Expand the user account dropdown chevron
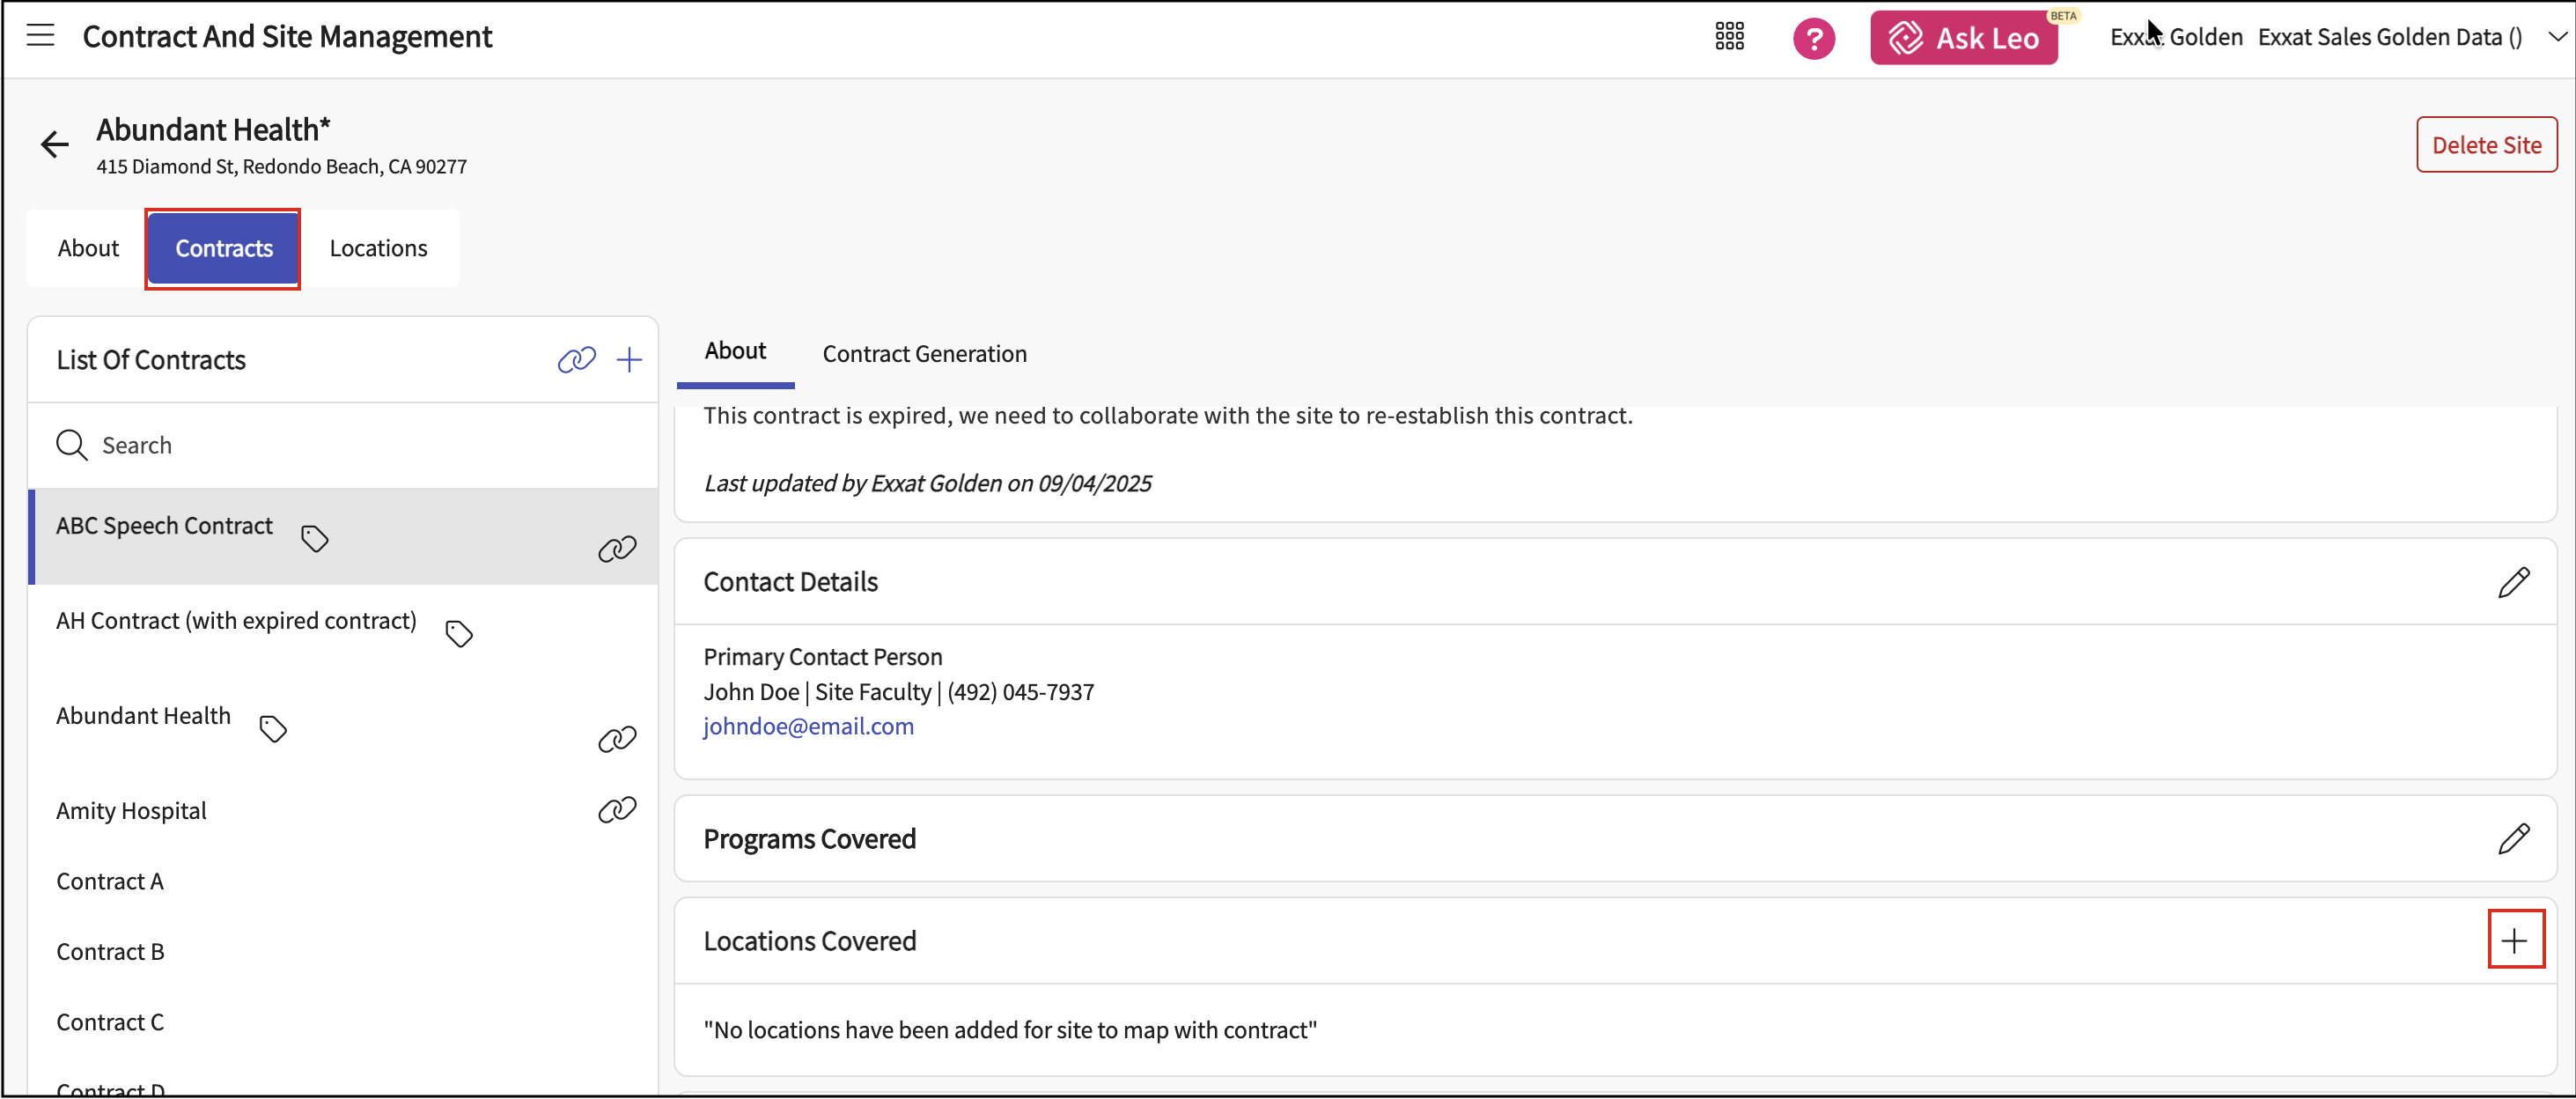2576x1099 pixels. pyautogui.click(x=2557, y=37)
